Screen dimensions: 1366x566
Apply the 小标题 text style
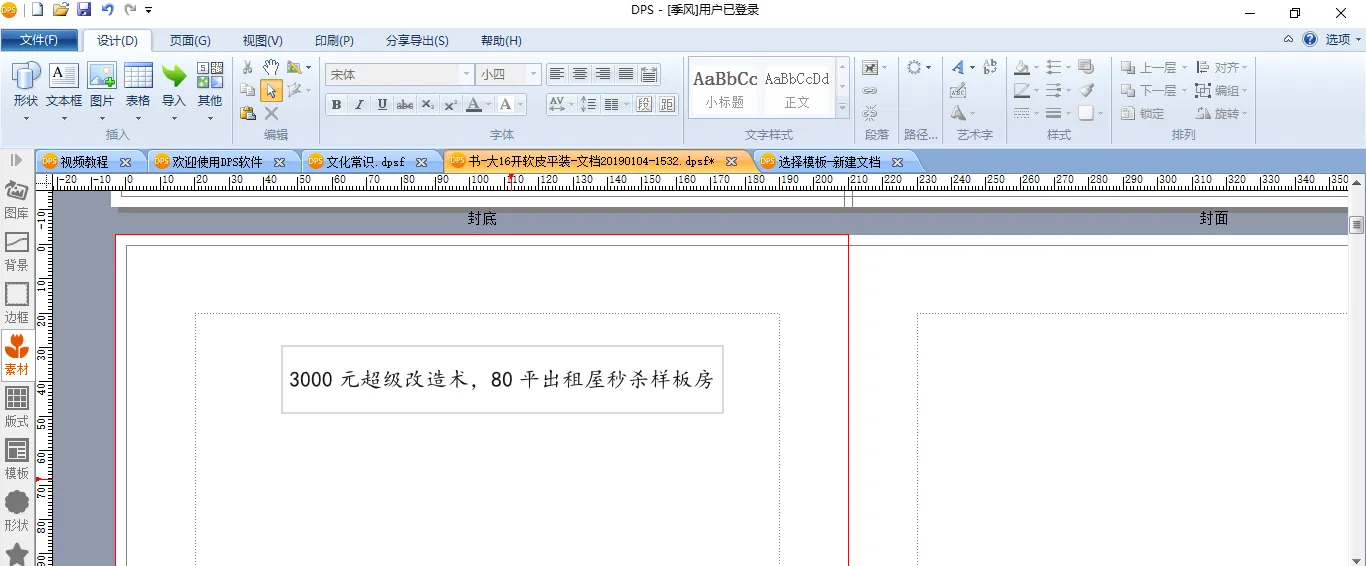725,89
